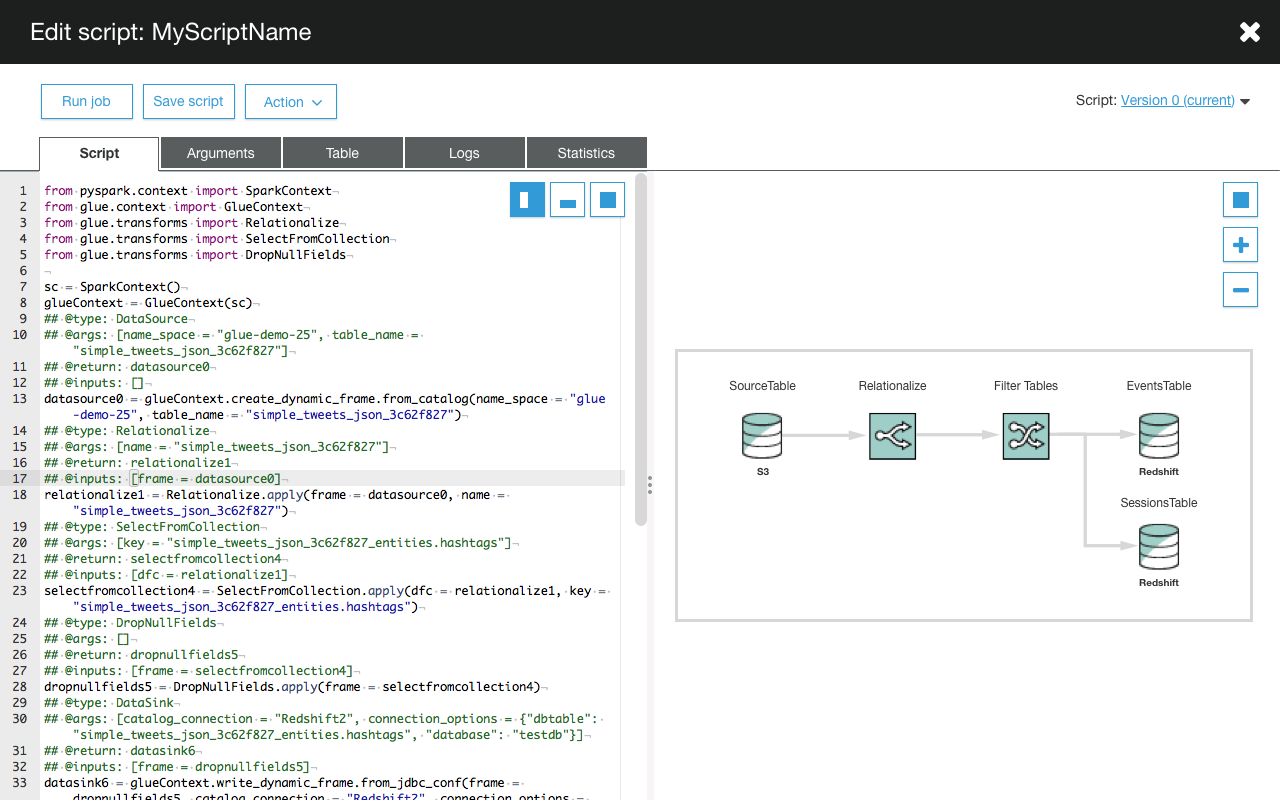The image size is (1280, 800).
Task: Click the Filter Tables label in diagram
Action: (x=1026, y=386)
